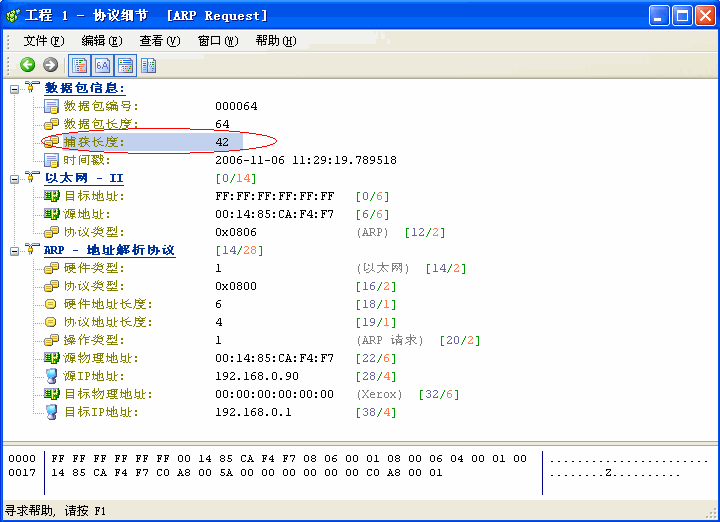The image size is (720, 522).
Task: Select the highlighted 捕获长度 row
Action: pyautogui.click(x=152, y=142)
